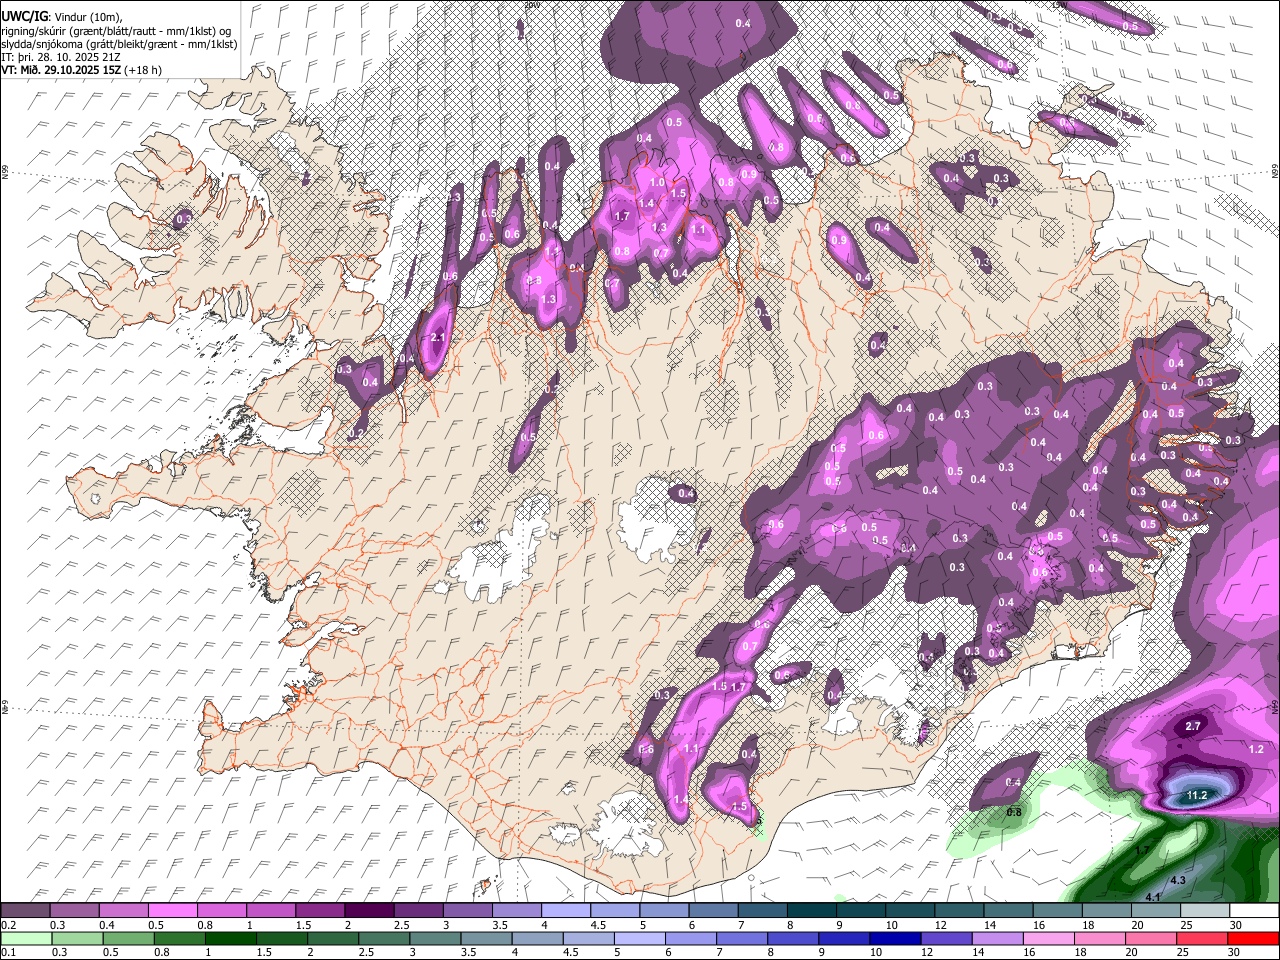
Task: Click the valid time 'VT: Mið. 29.10.2025 15Z (+18 h)'
Action: coord(82,70)
